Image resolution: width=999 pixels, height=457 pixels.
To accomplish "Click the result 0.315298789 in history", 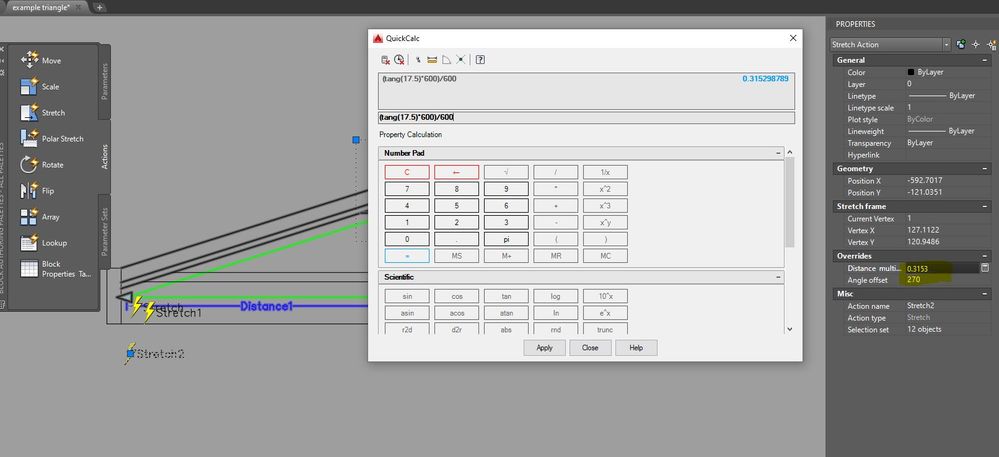I will 765,79.
